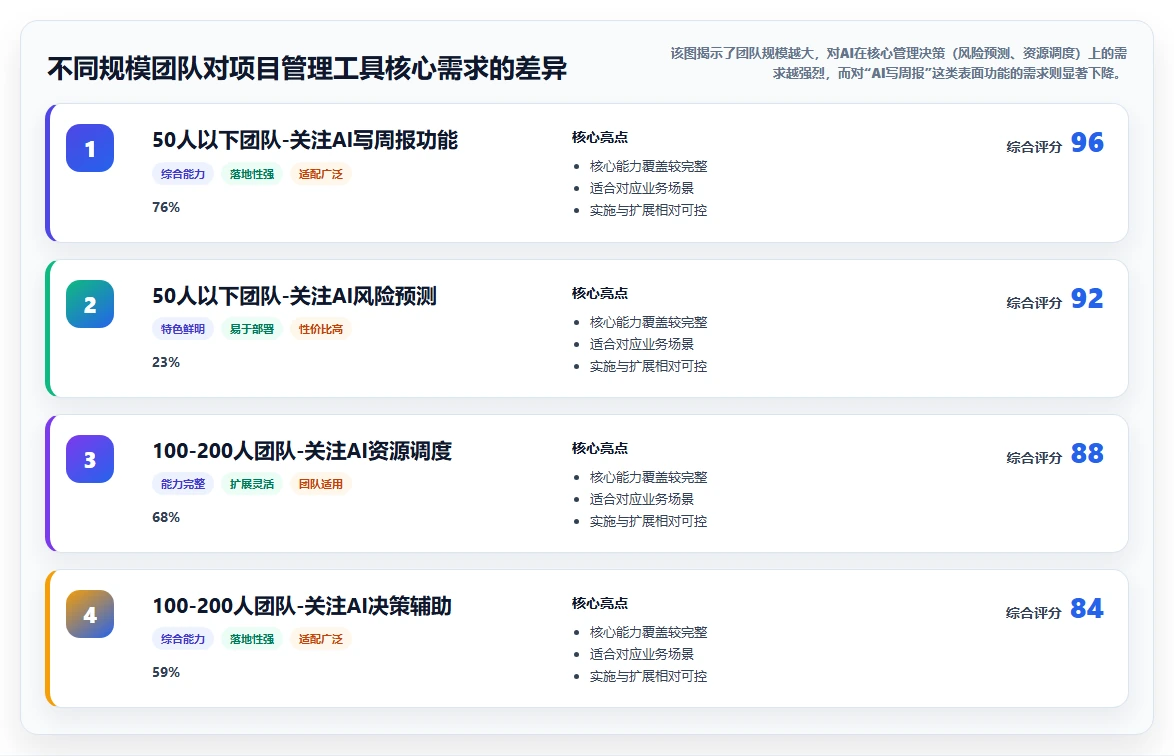The image size is (1174, 756).
Task: Click the 能力完整 tag
Action: click(x=183, y=484)
